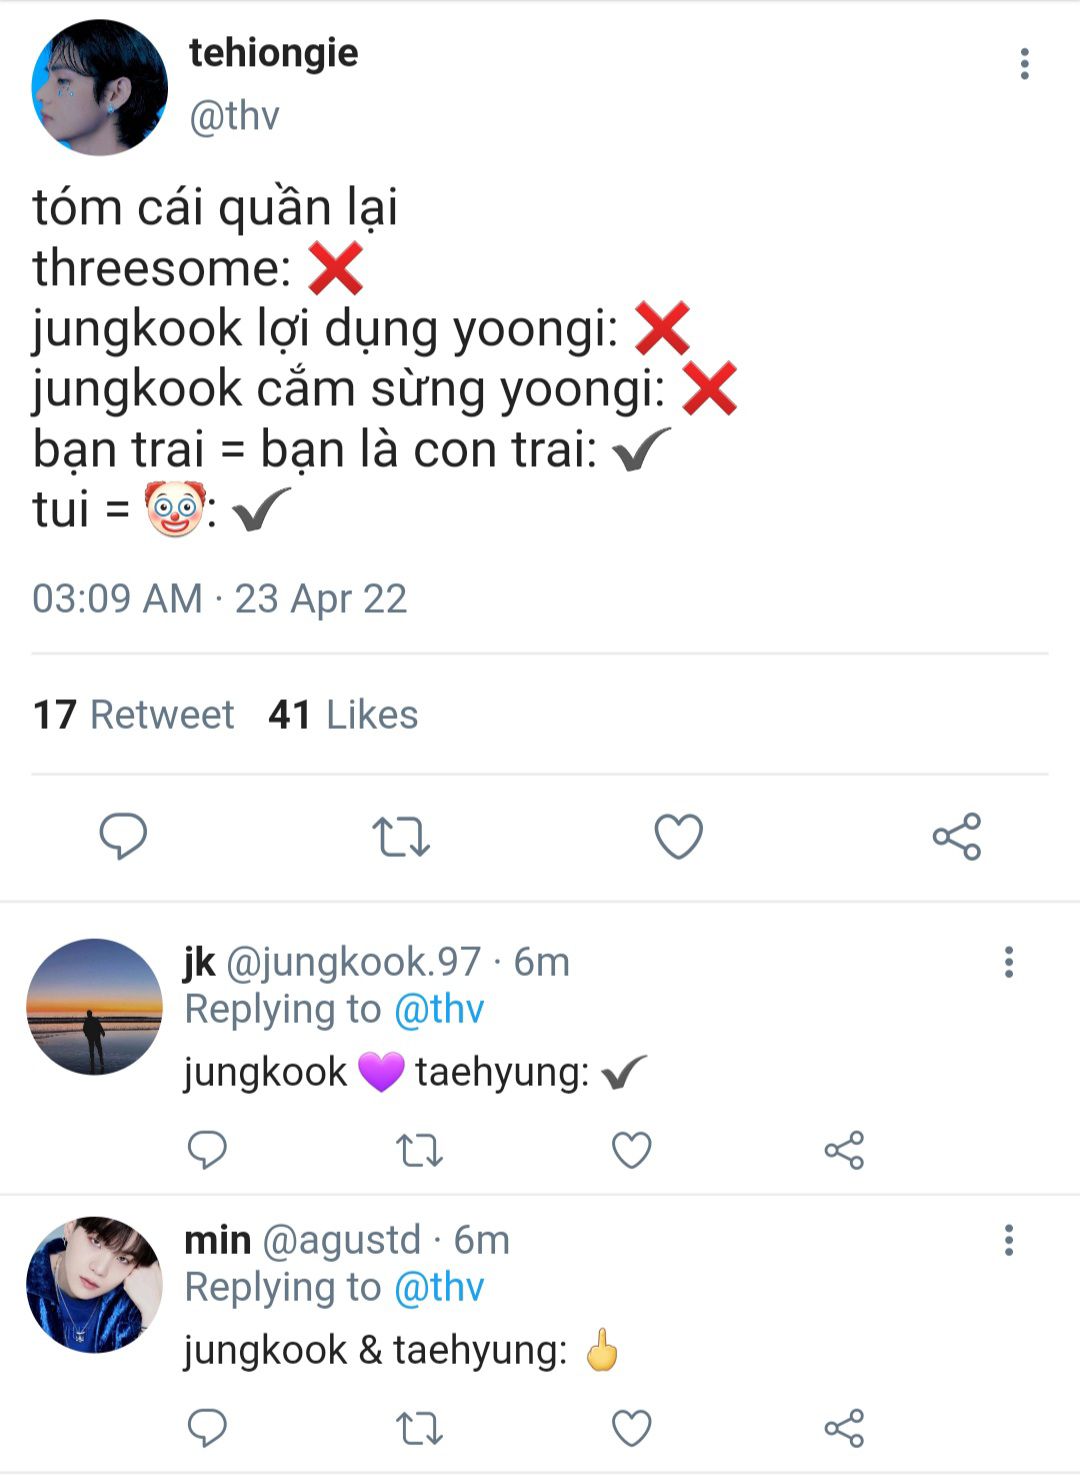Like jk's reply
Viewport: 1080px width, 1477px height.
pyautogui.click(x=632, y=1150)
